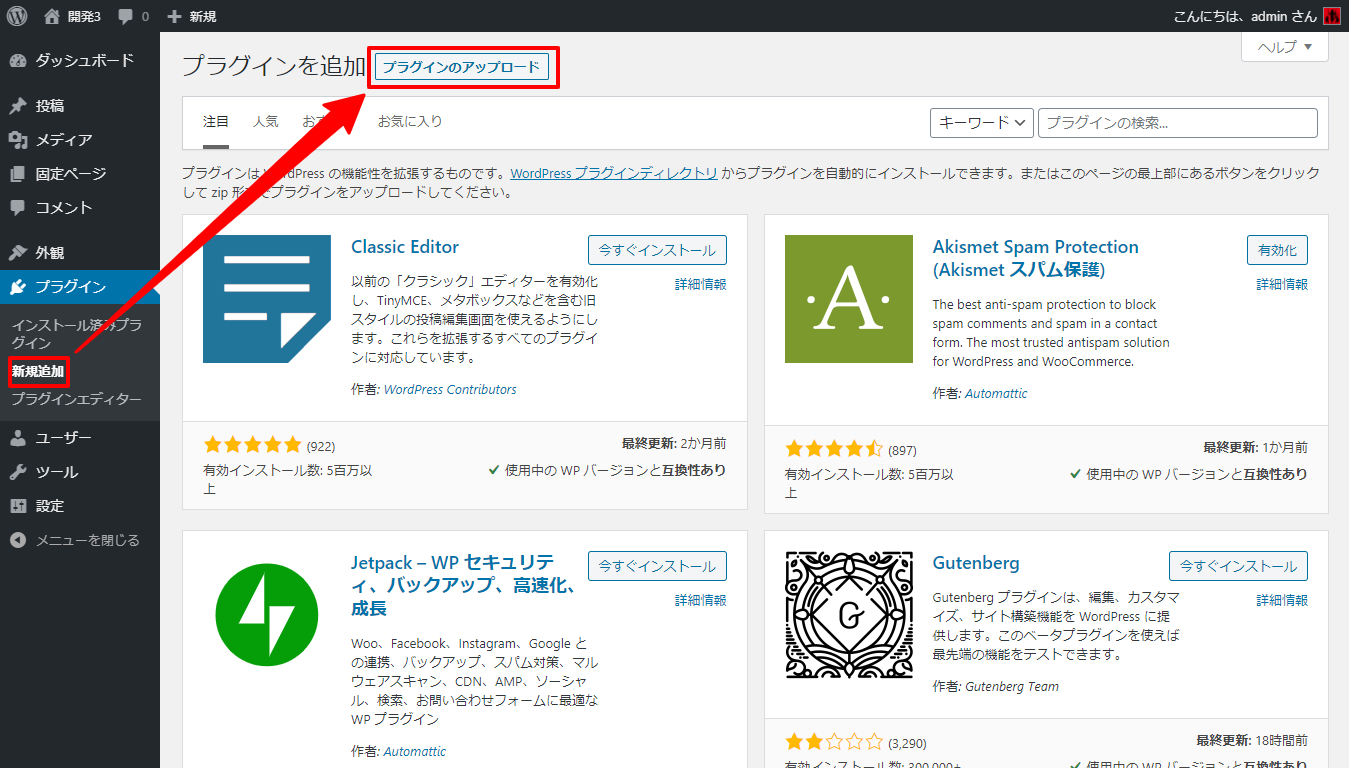Click the Jetpack plugin logo

click(267, 615)
